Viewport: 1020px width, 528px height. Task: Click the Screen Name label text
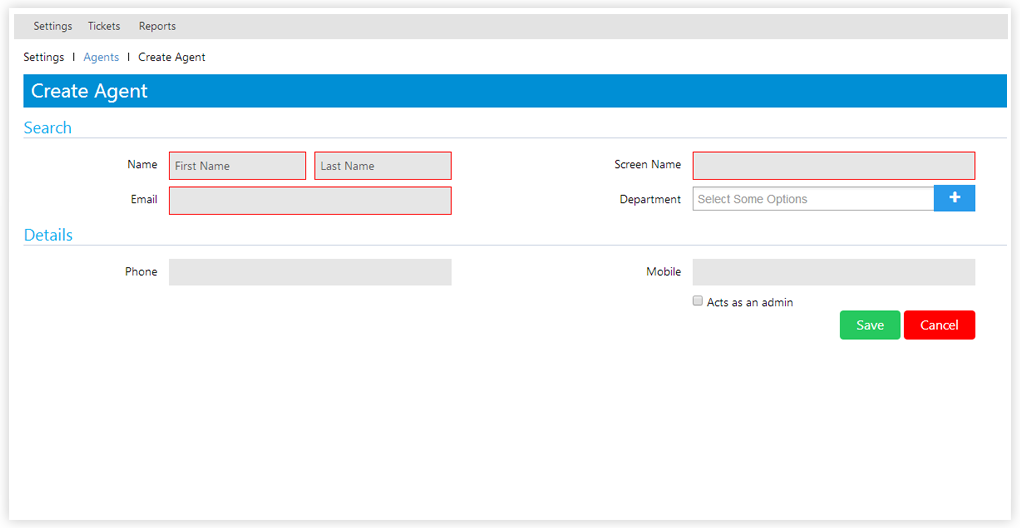(647, 164)
